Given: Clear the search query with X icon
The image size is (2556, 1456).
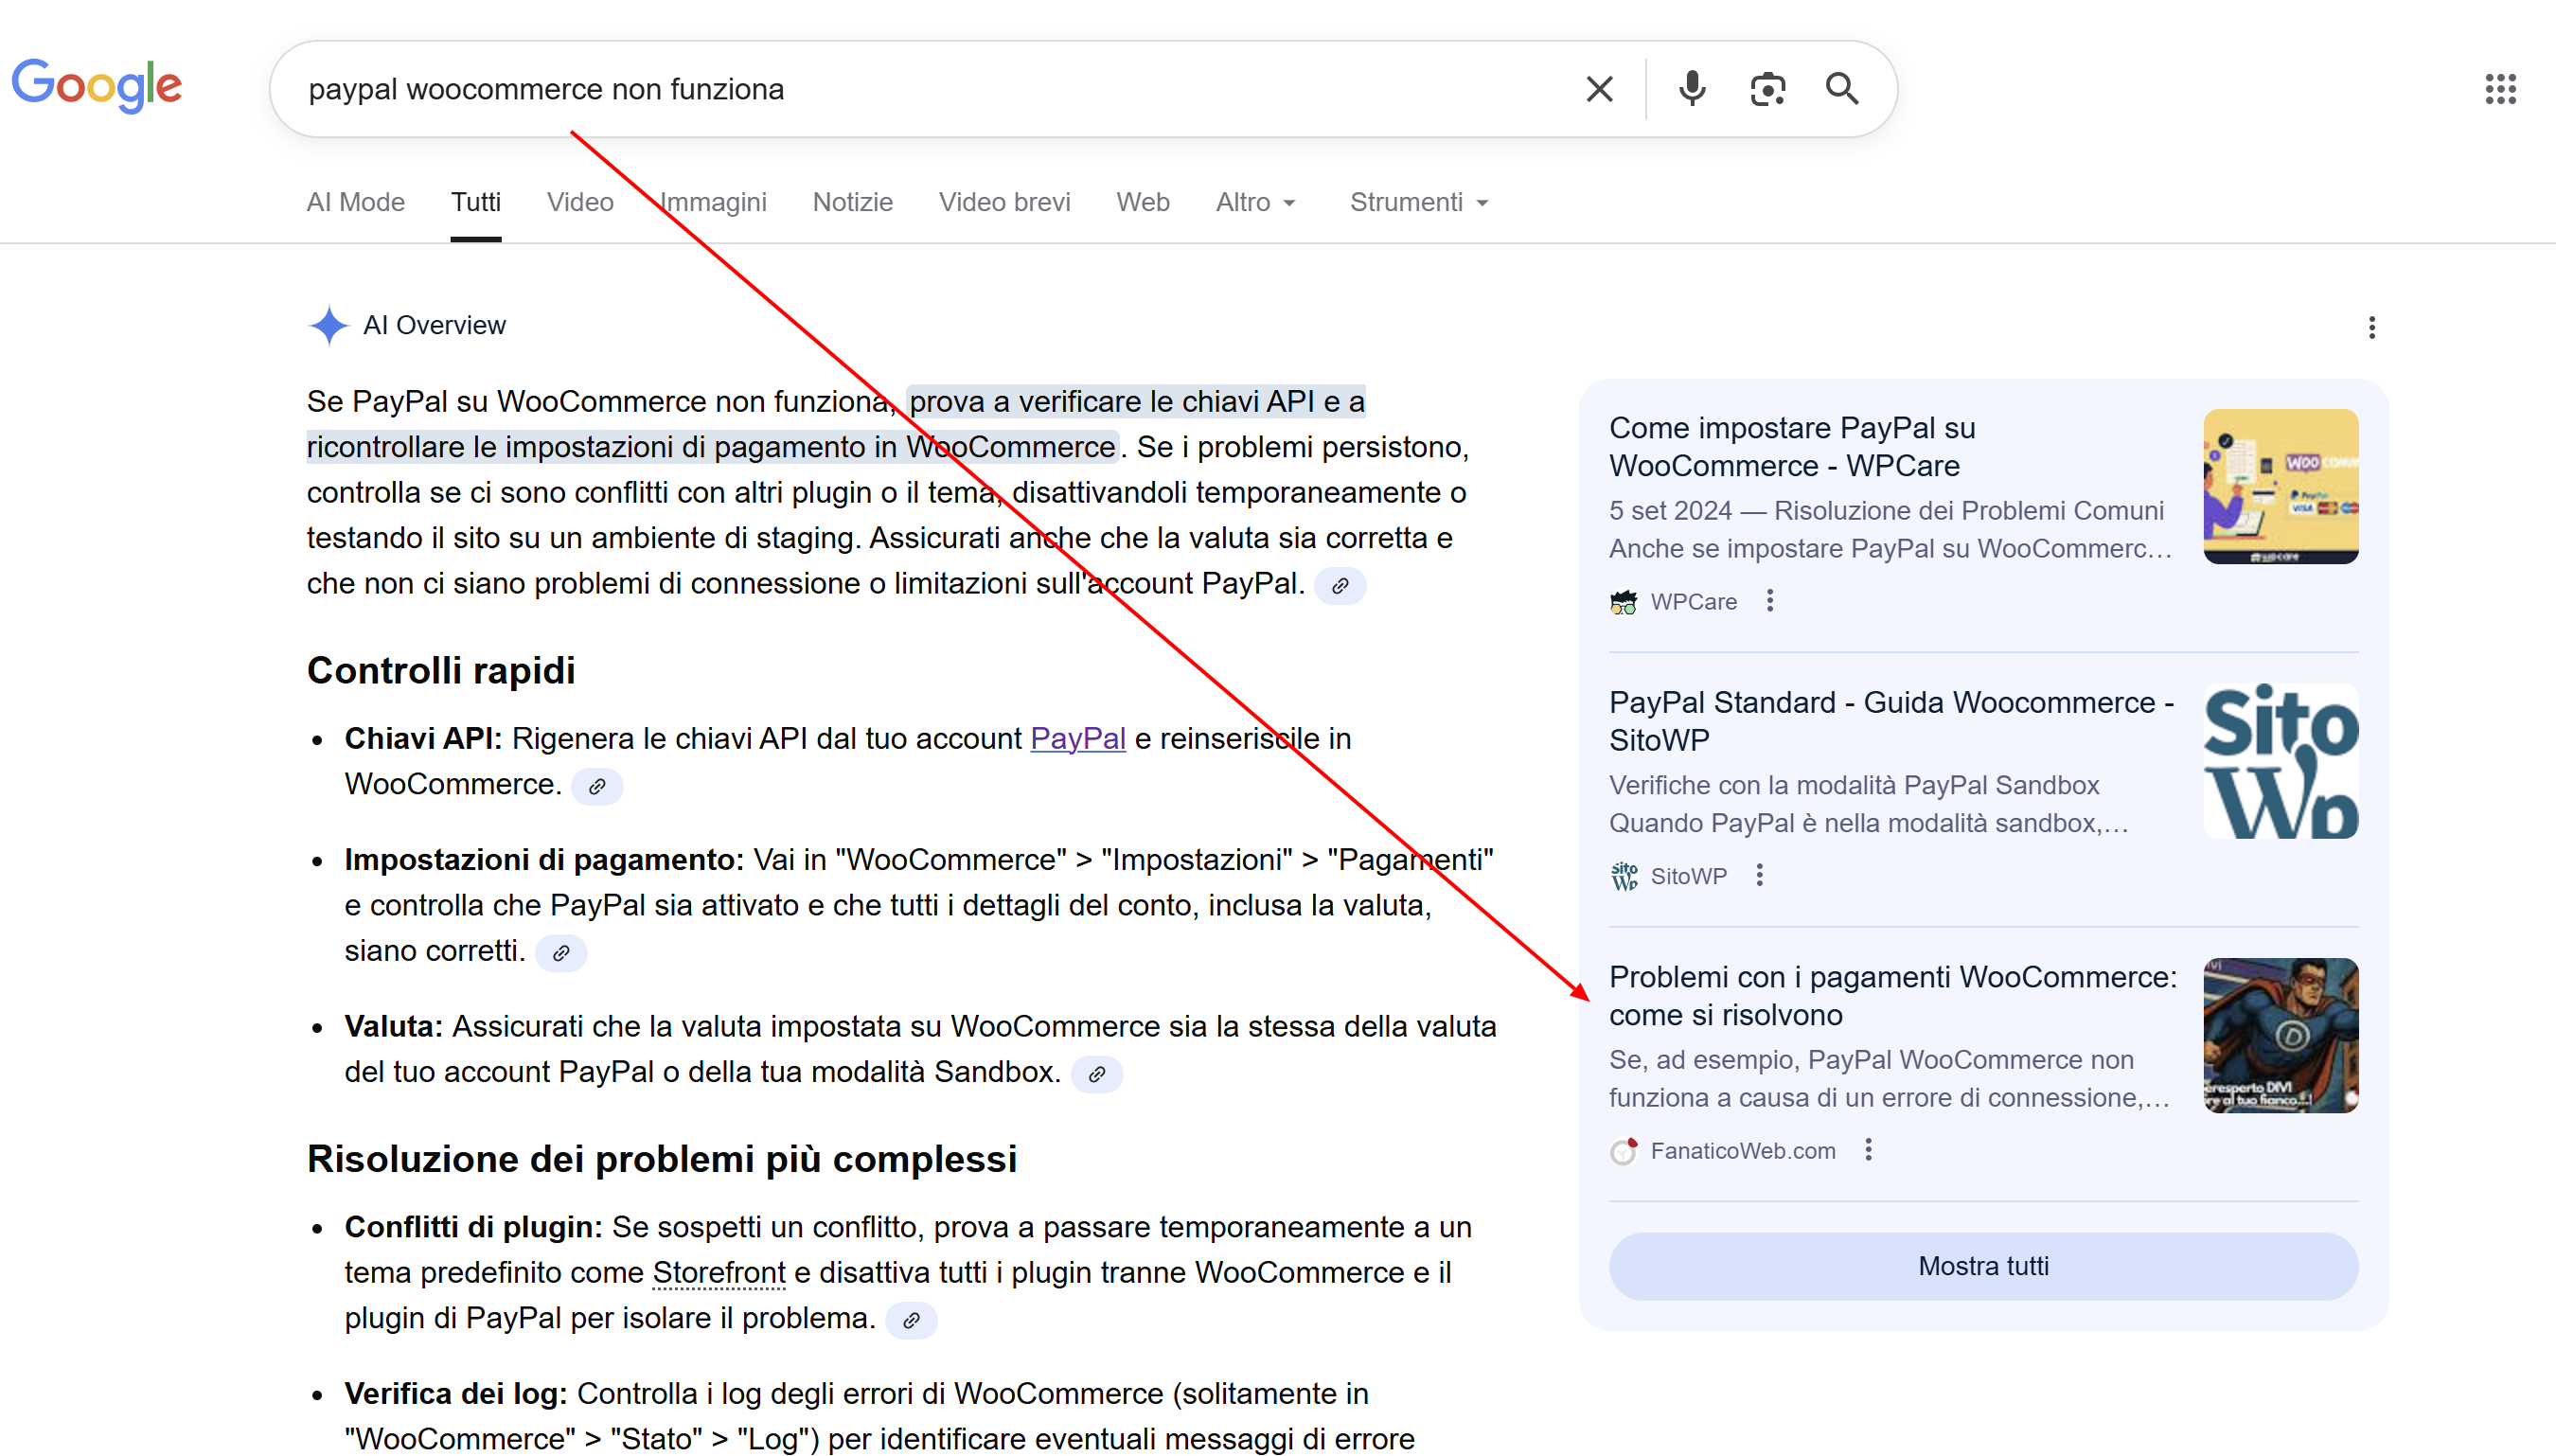Looking at the screenshot, I should click(x=1599, y=89).
